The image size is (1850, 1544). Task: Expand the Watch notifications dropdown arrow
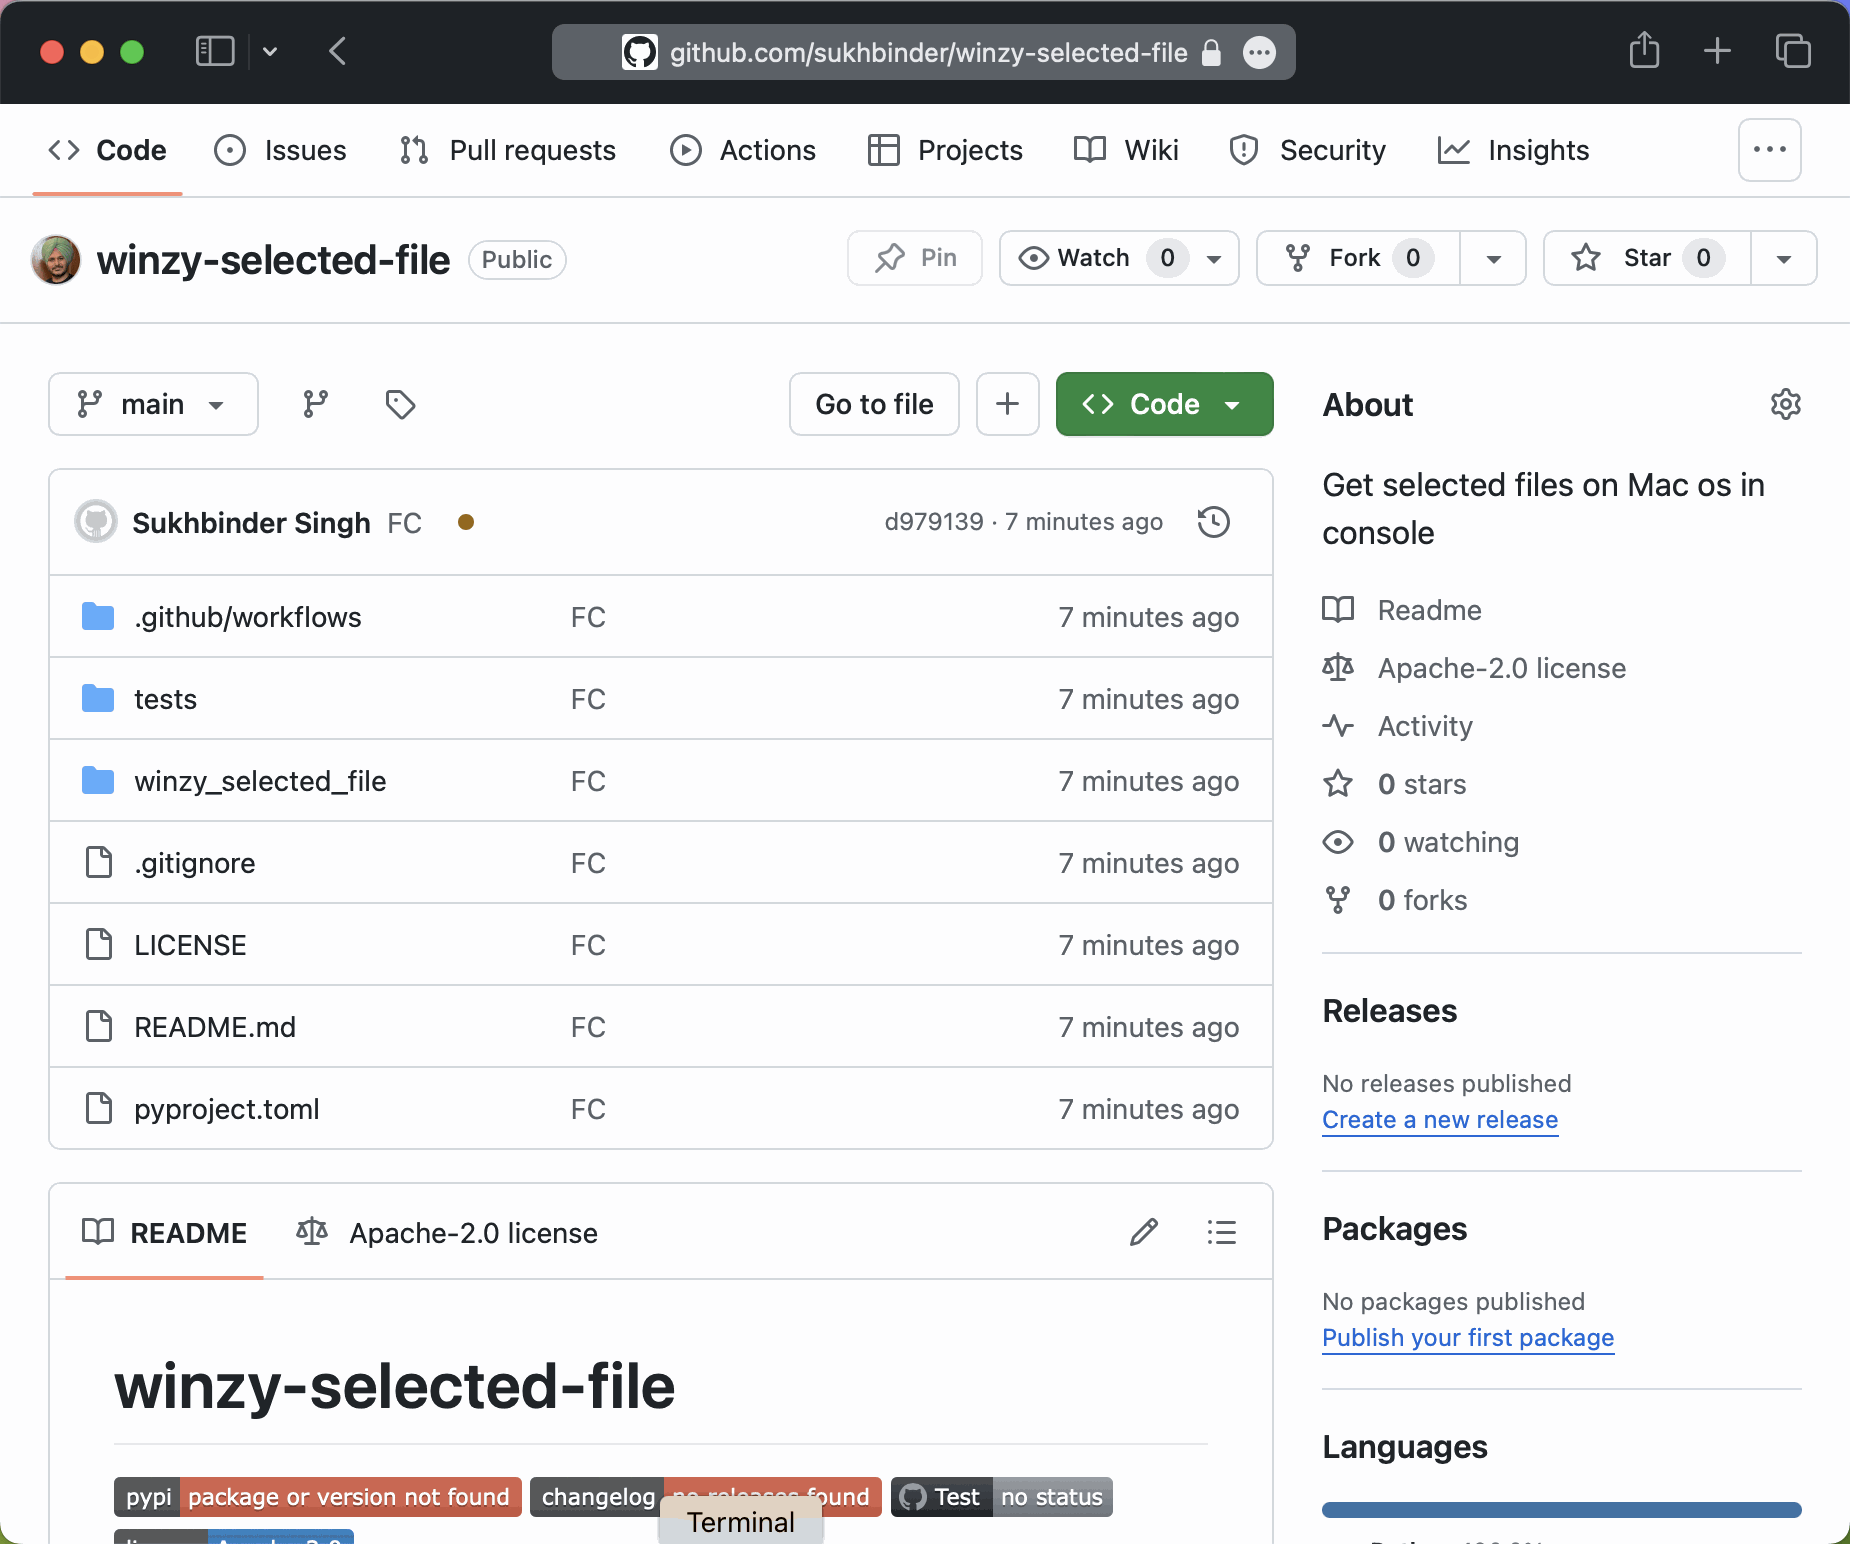(1214, 259)
